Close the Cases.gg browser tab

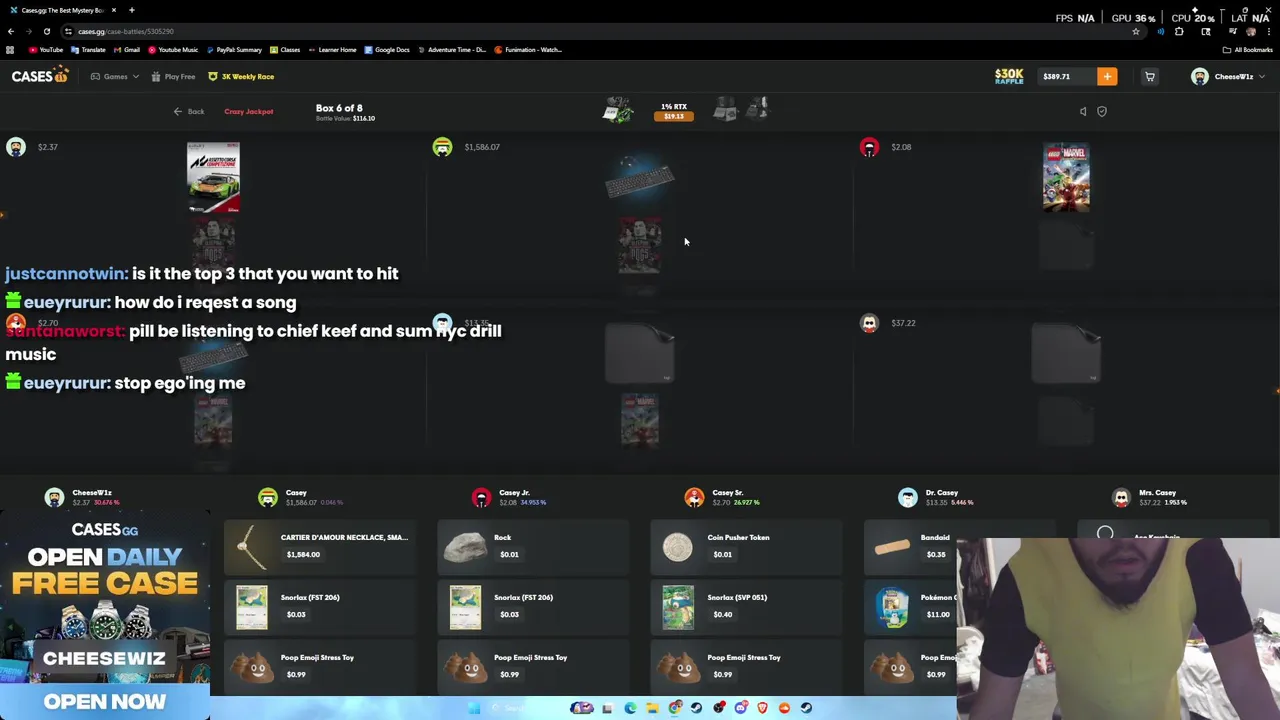click(114, 10)
